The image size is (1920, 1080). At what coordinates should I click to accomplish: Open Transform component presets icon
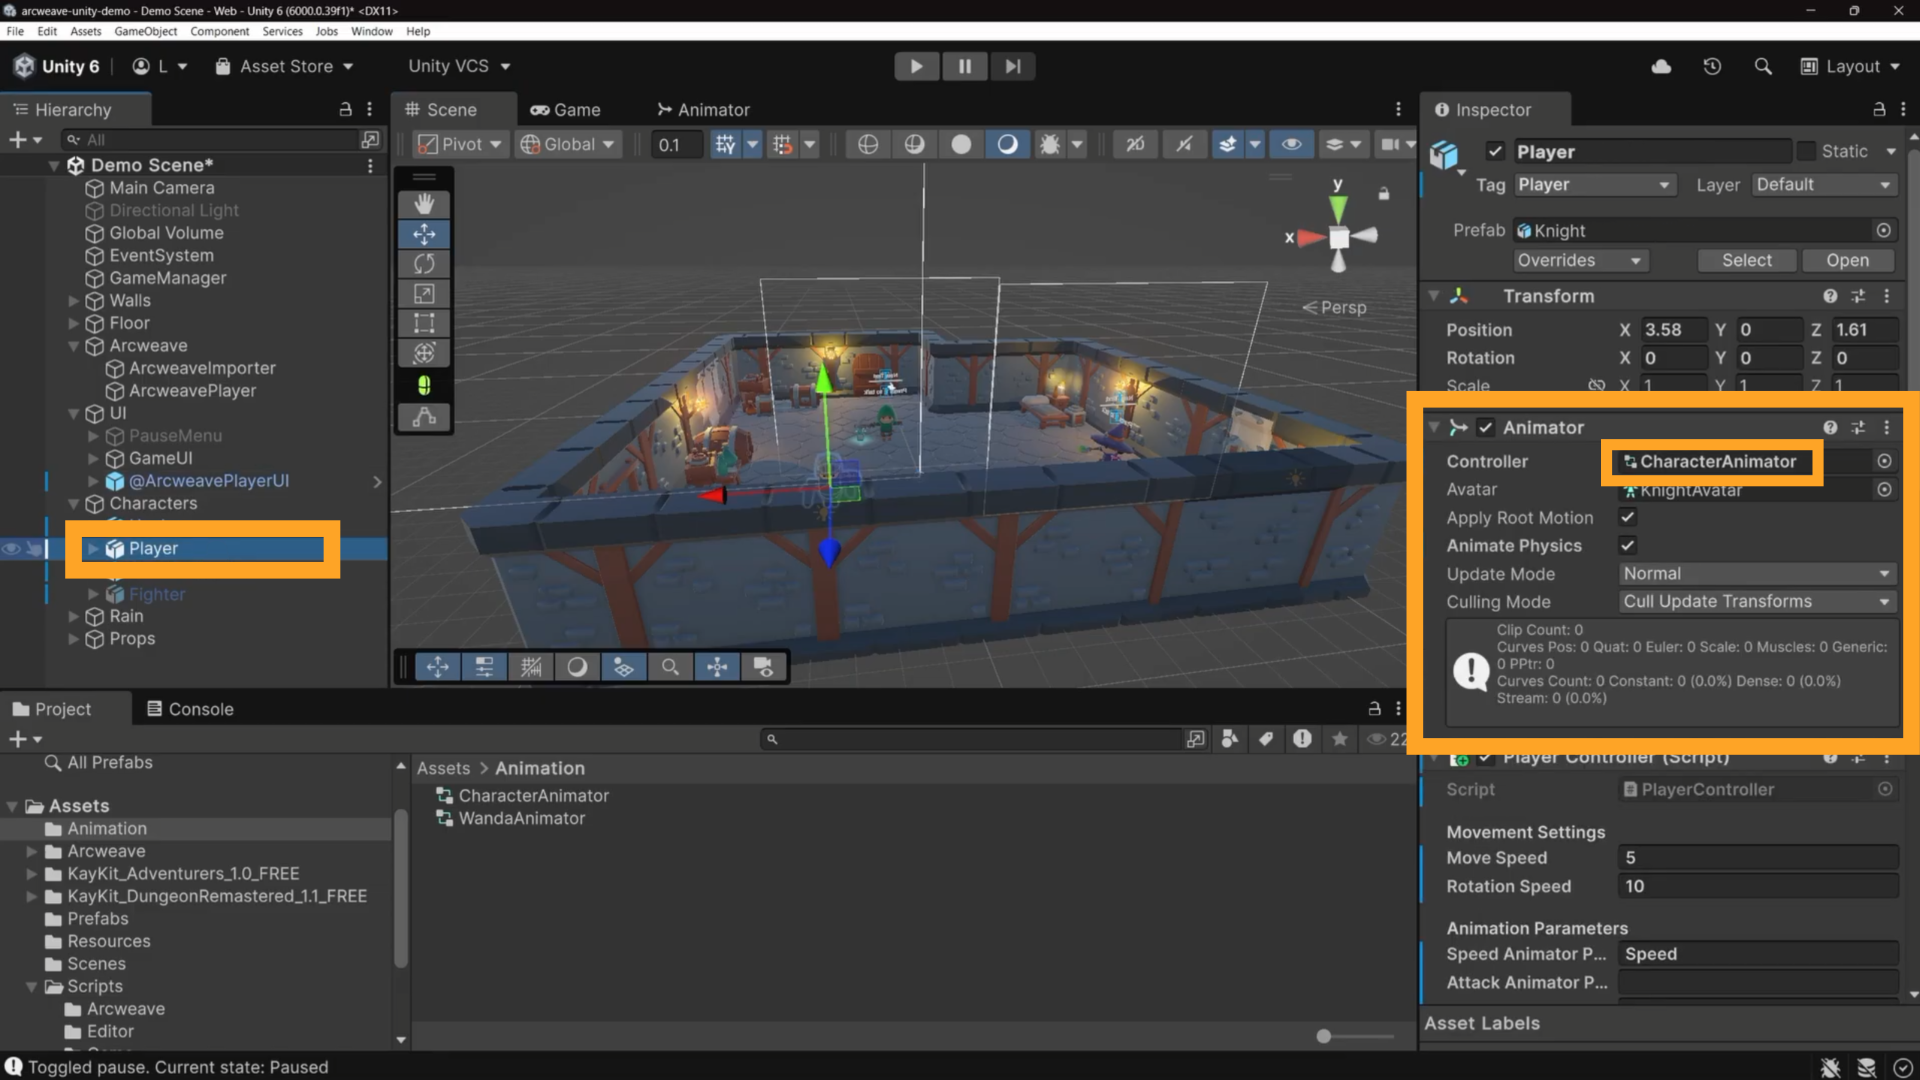tap(1858, 296)
